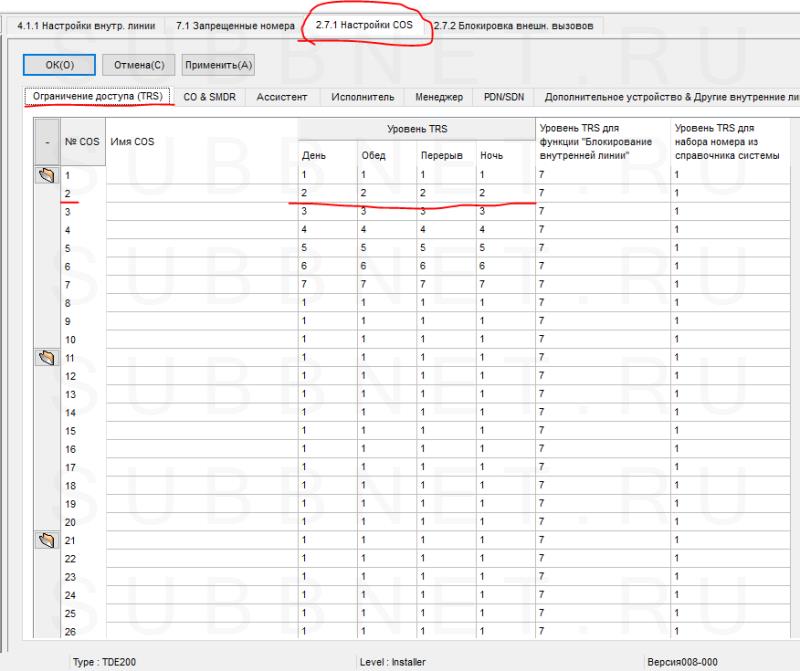Switch to the Ассистент sub-tab

(x=282, y=97)
